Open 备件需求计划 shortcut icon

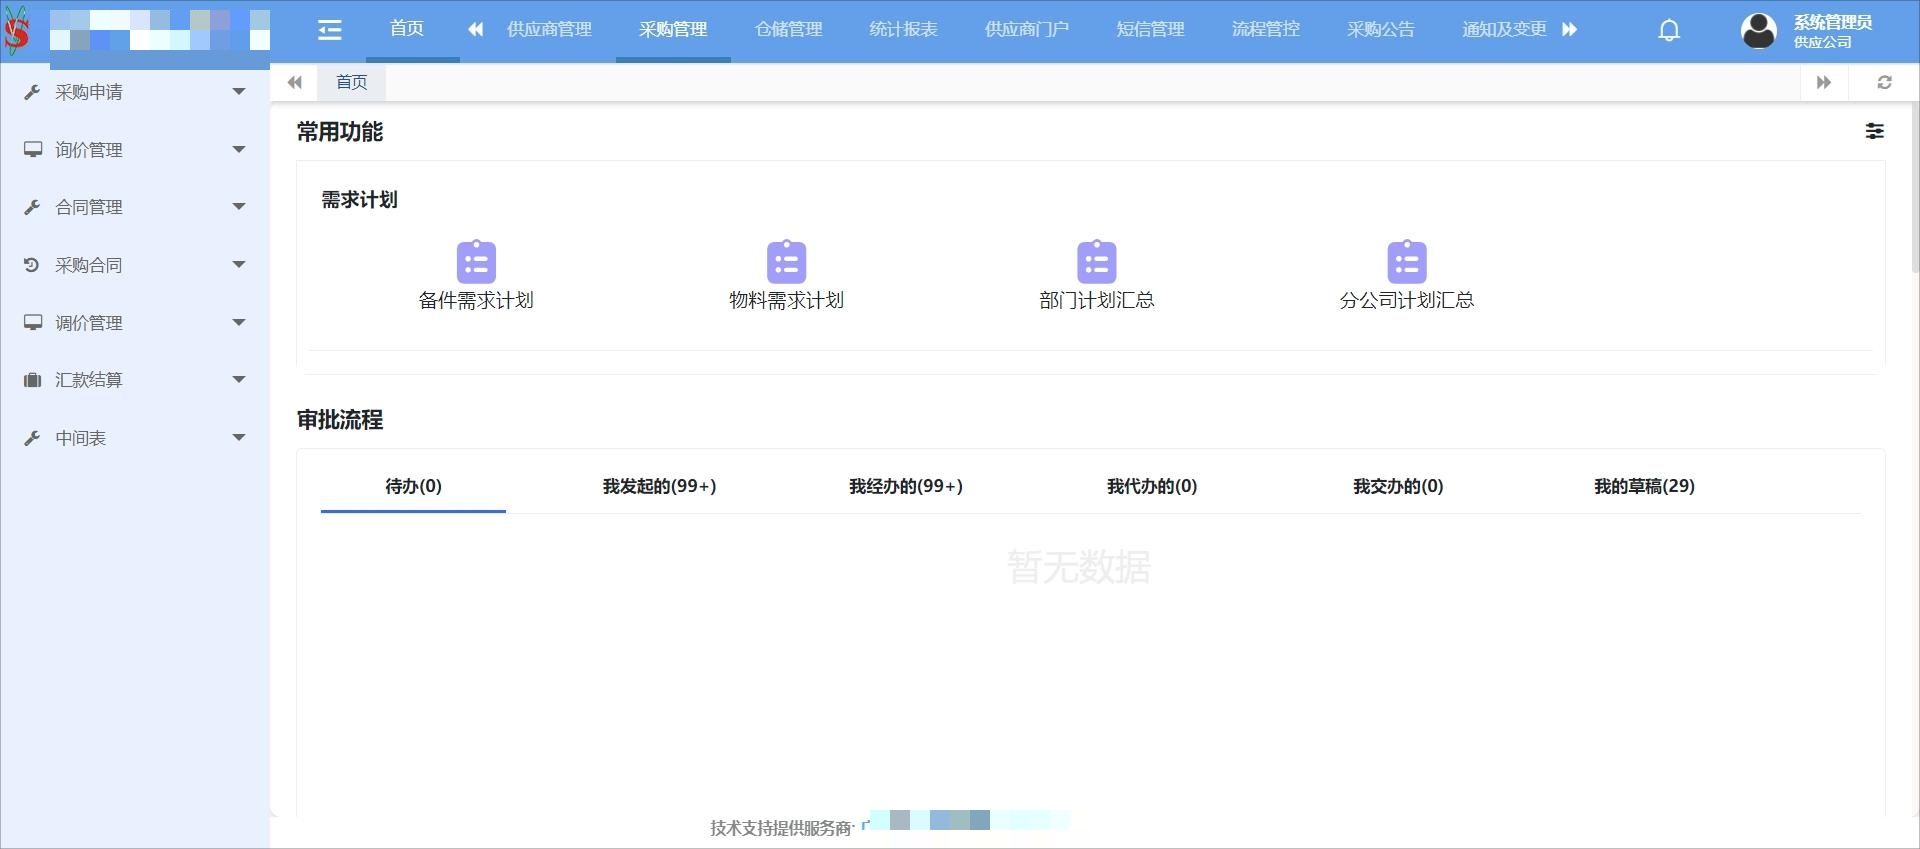476,261
